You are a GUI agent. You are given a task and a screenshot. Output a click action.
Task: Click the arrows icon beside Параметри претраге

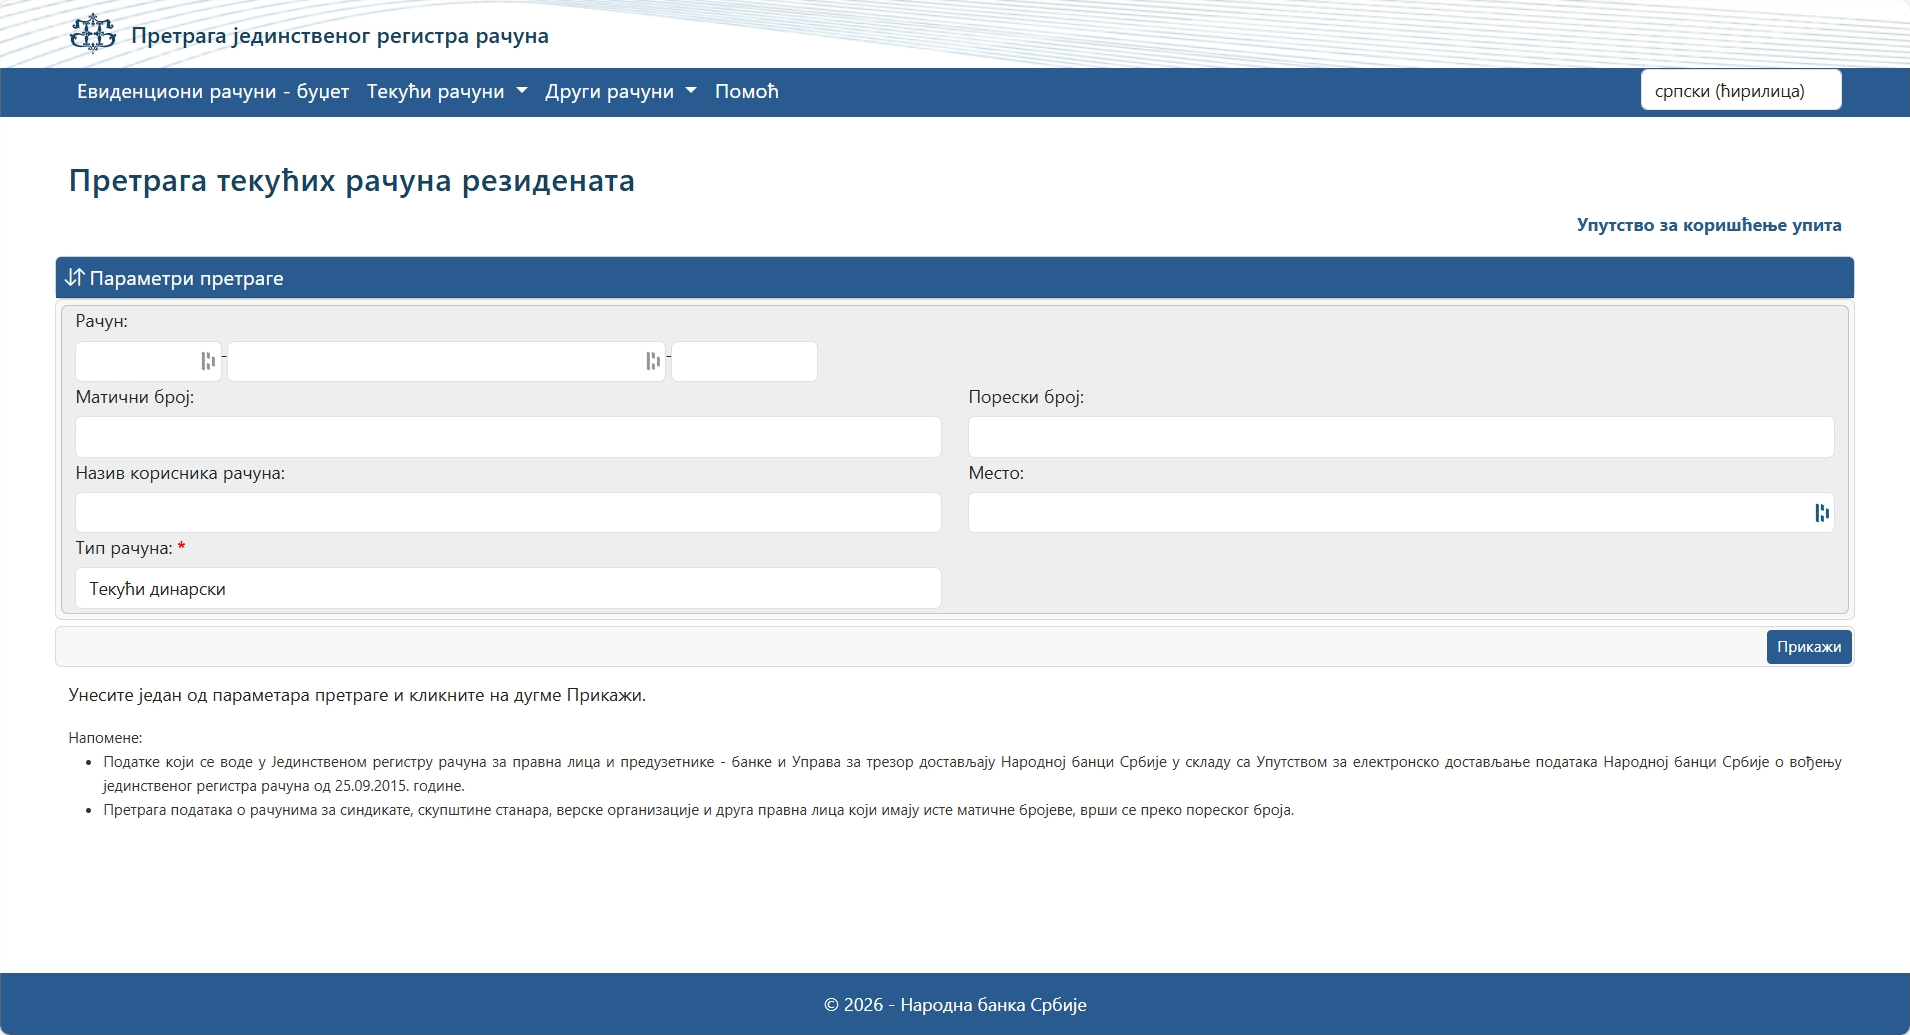click(74, 278)
